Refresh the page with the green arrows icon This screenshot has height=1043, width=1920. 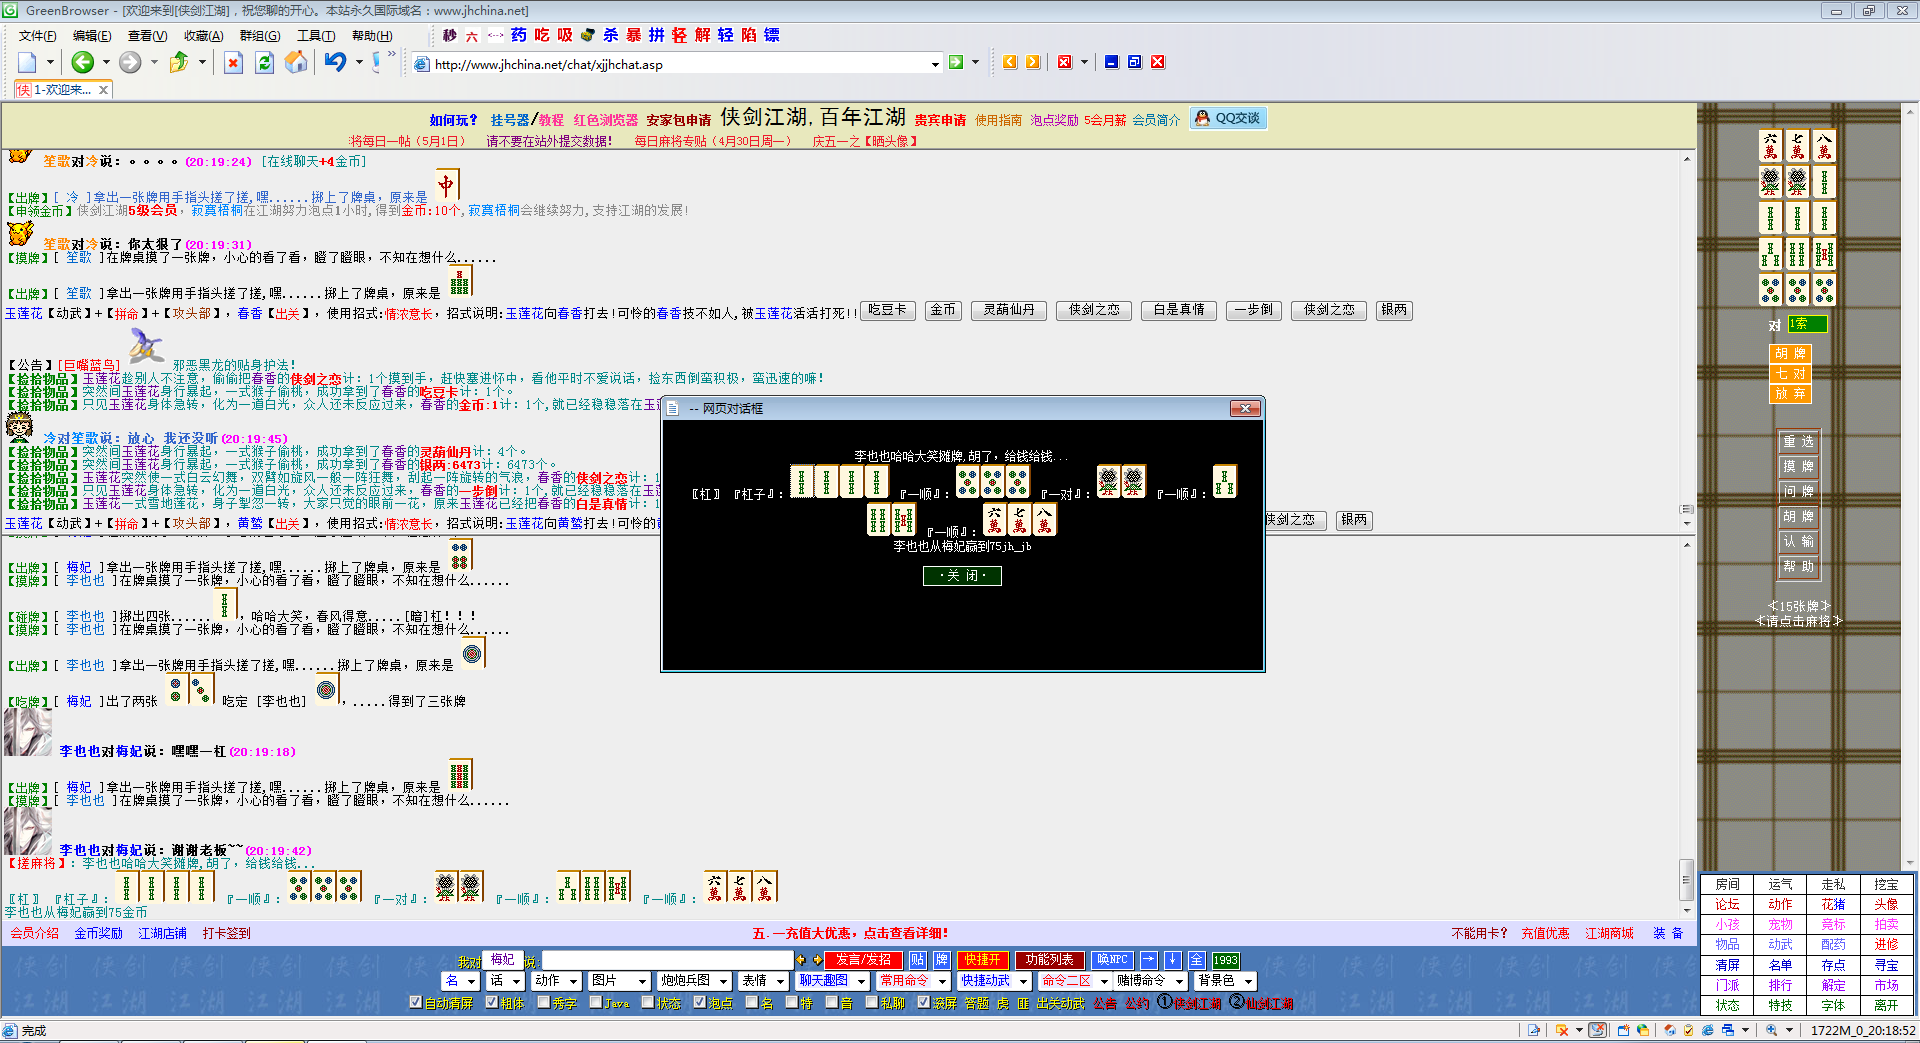264,63
